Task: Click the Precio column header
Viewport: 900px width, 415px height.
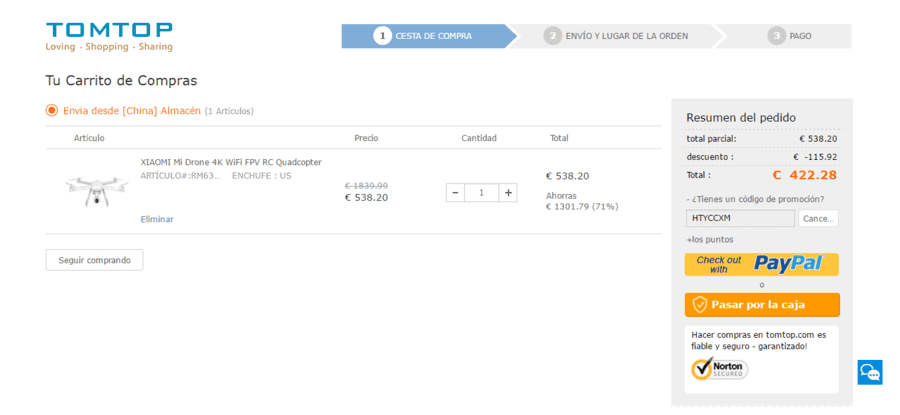Action: pos(366,138)
